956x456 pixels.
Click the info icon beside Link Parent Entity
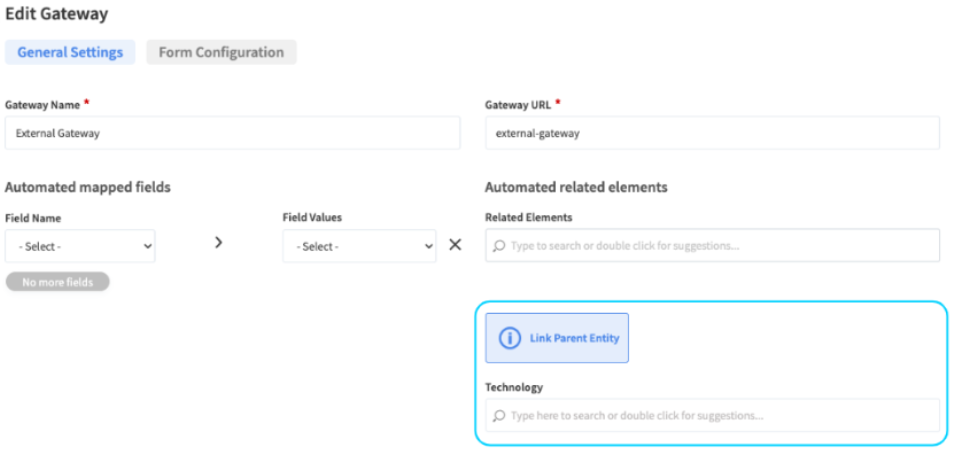(x=510, y=338)
